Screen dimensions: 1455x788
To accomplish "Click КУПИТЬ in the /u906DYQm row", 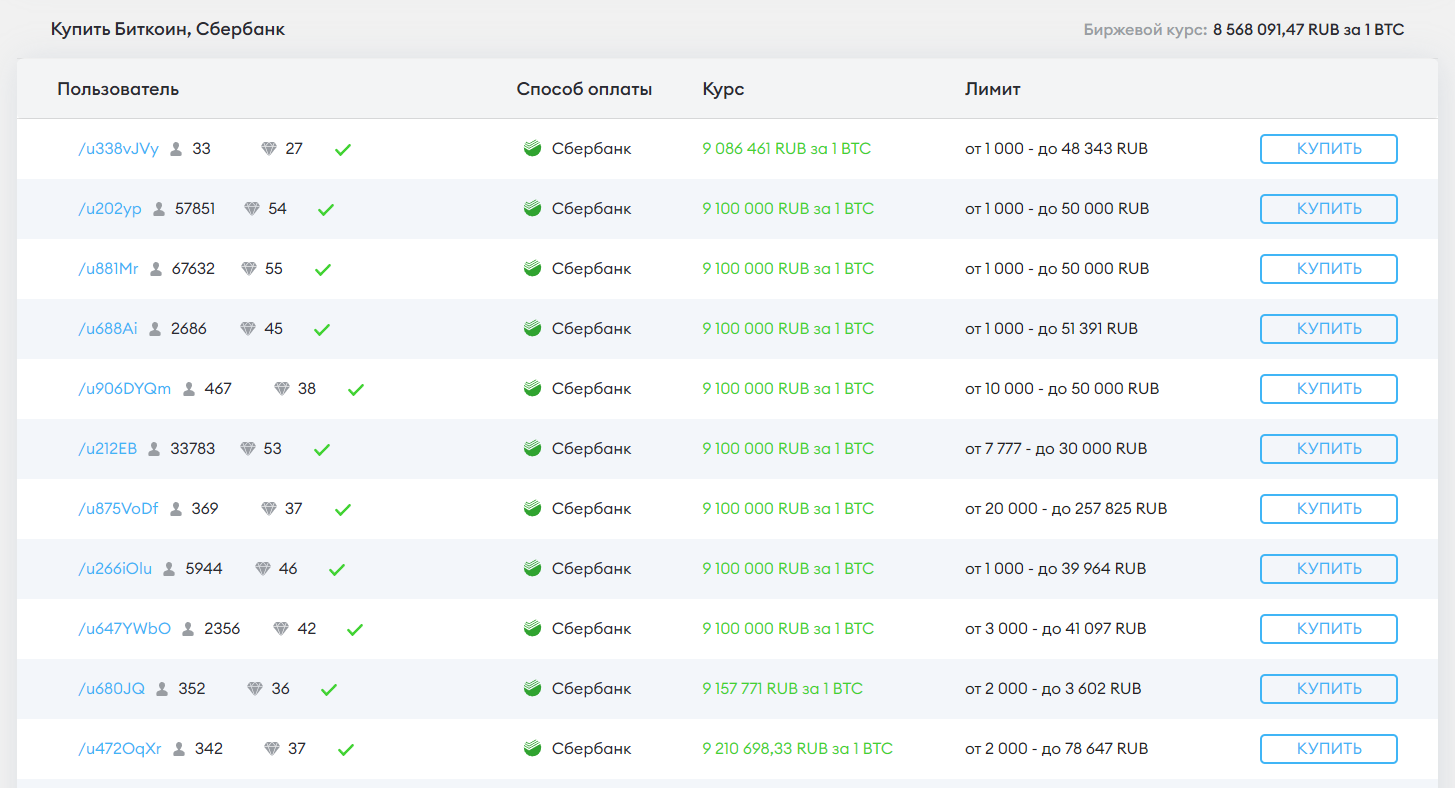I will coord(1328,389).
